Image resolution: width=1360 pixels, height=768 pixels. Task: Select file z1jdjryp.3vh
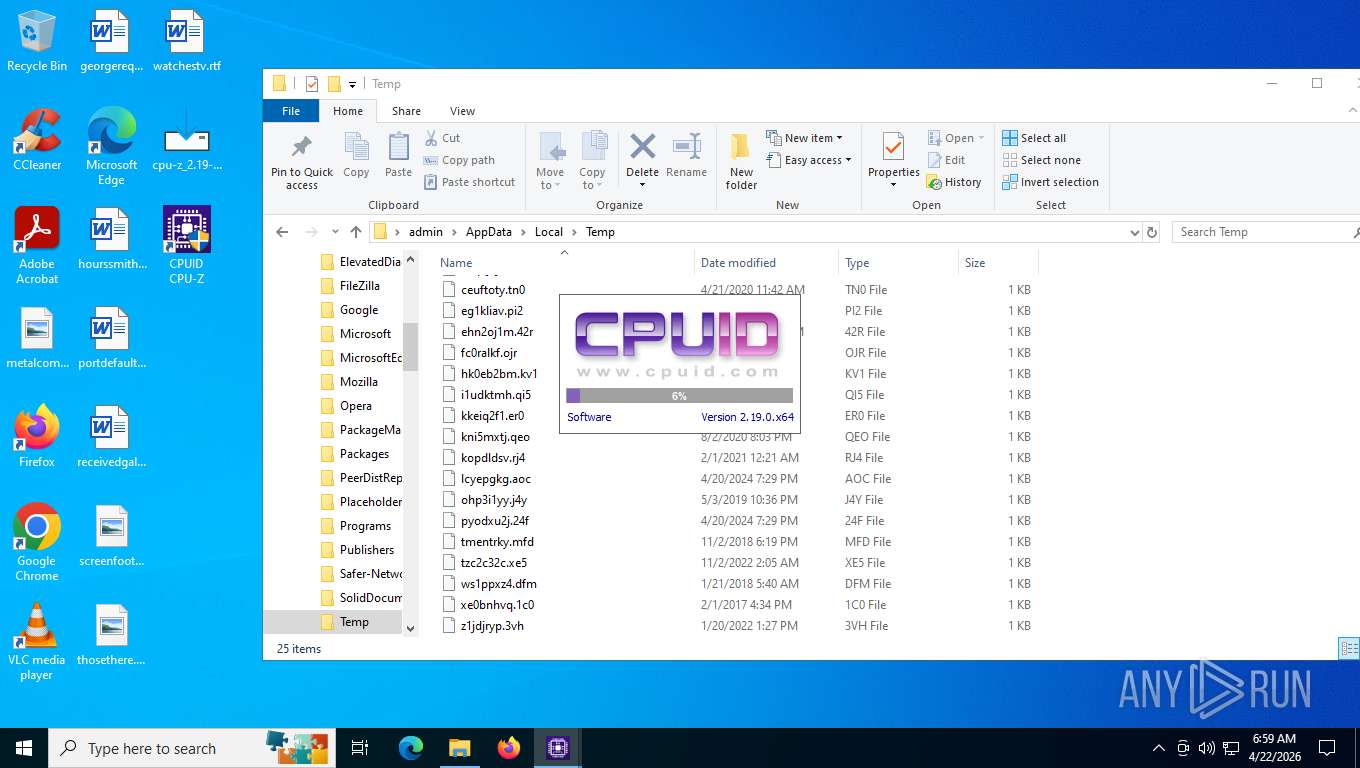tap(492, 626)
